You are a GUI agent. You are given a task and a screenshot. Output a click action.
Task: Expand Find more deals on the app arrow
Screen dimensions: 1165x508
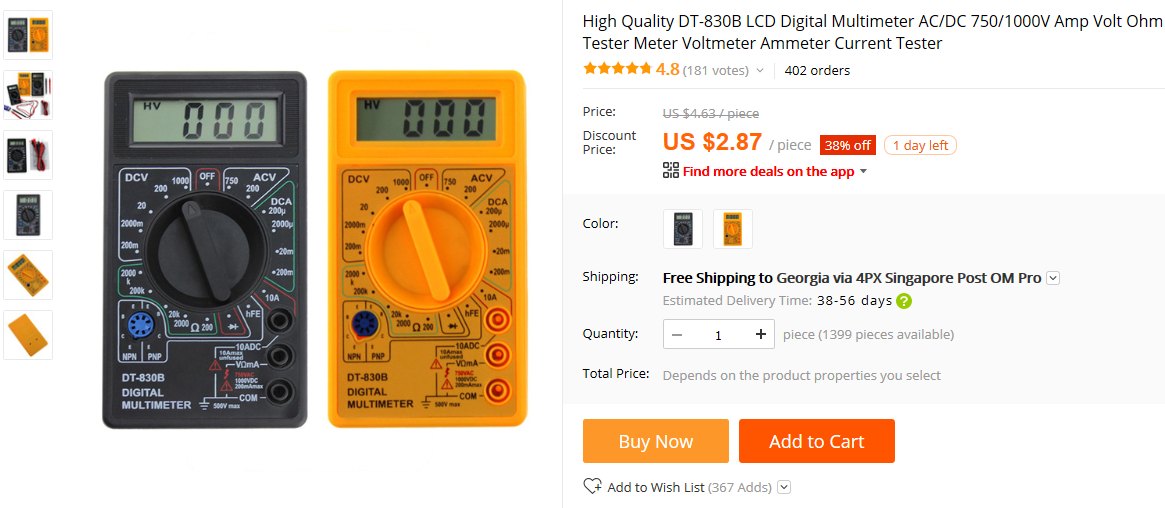click(863, 172)
